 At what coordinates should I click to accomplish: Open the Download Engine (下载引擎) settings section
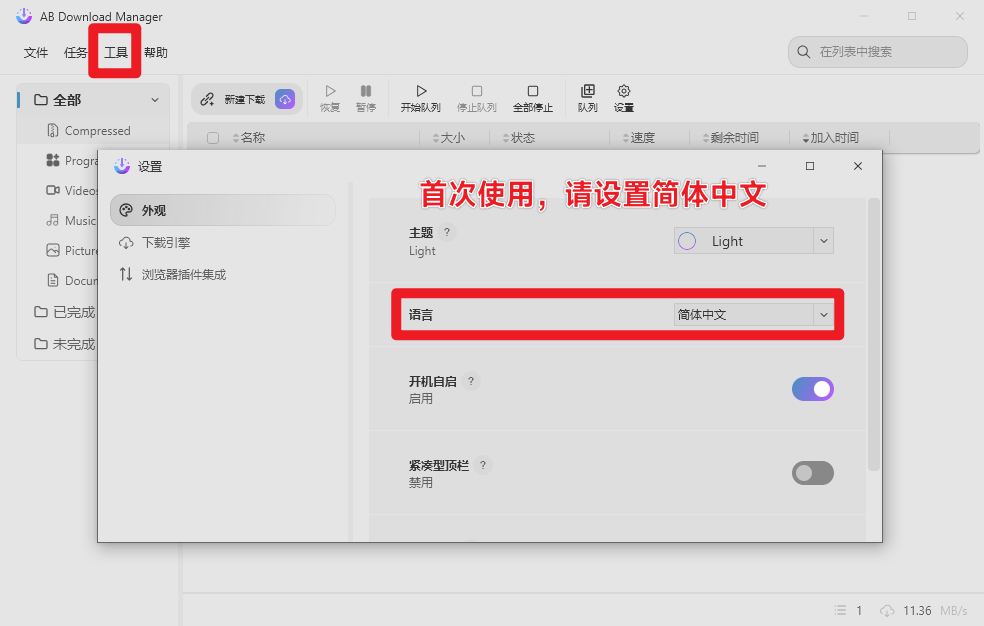[222, 242]
